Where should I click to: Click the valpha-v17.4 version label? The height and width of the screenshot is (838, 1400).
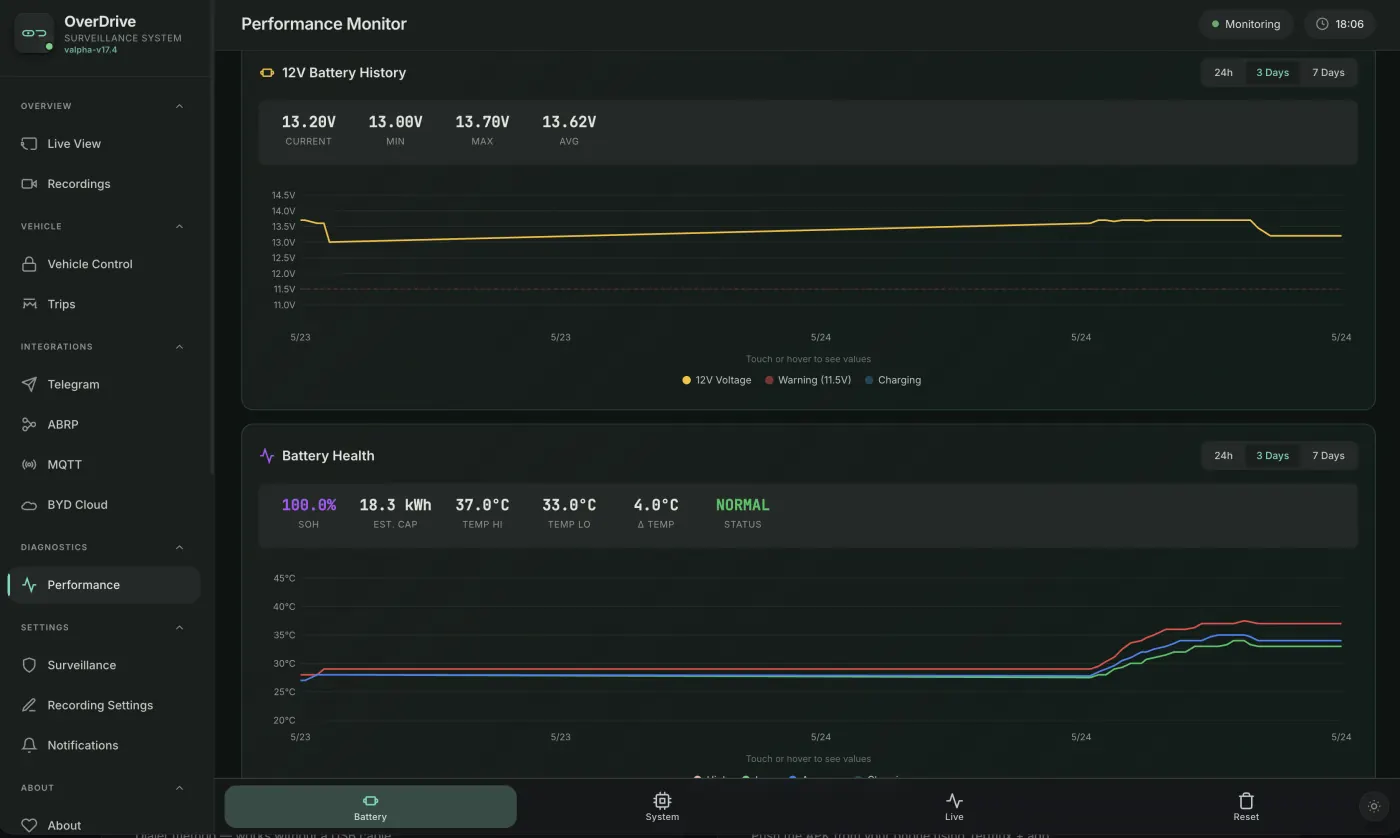pyautogui.click(x=91, y=50)
